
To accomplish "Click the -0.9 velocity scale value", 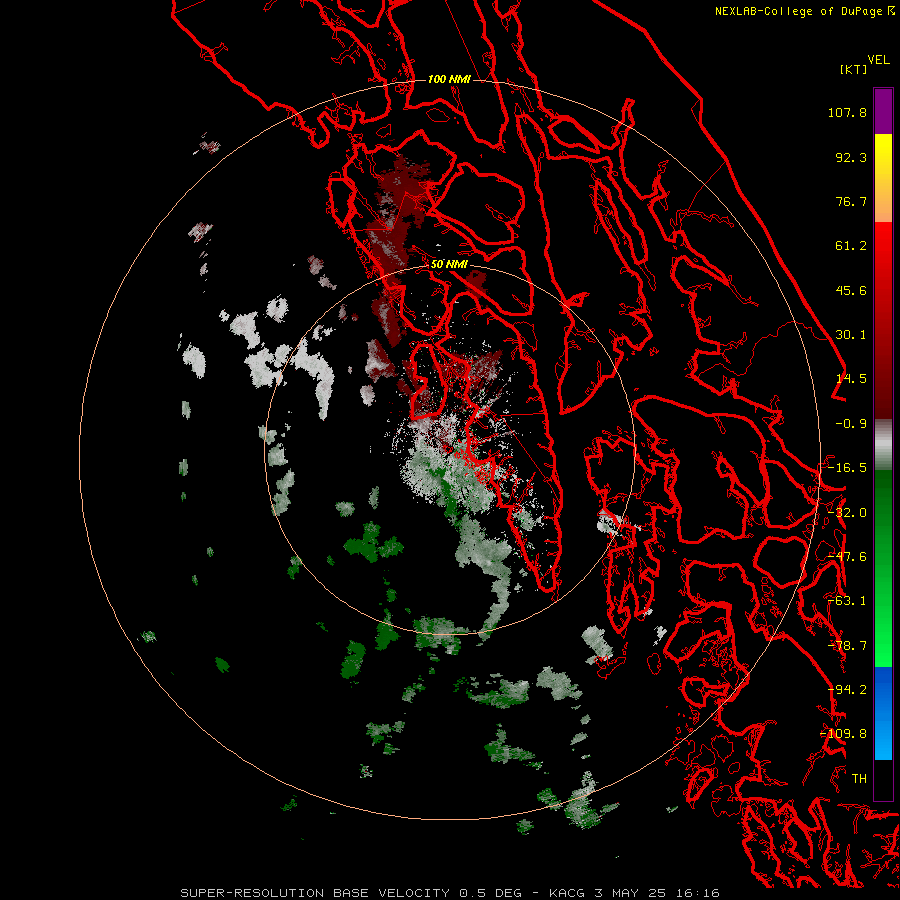I will point(851,424).
